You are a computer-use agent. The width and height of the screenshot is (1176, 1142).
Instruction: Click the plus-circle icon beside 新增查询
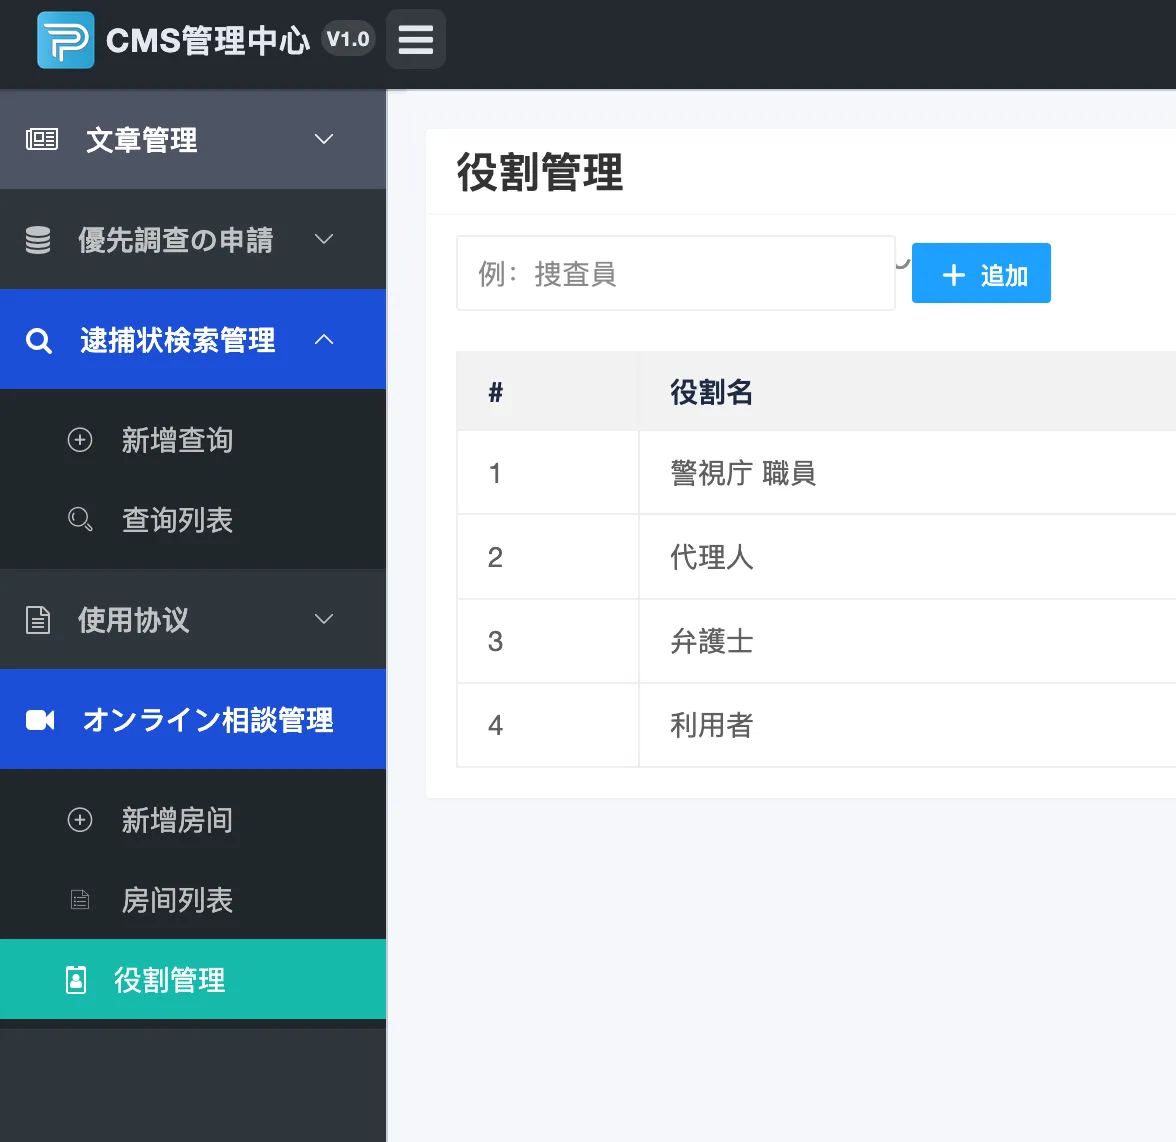coord(80,439)
